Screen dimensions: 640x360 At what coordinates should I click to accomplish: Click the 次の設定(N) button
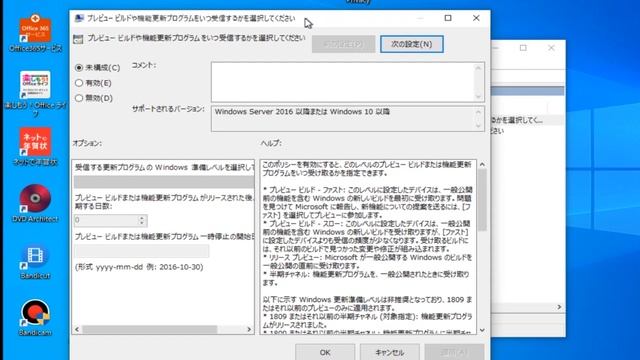[411, 44]
